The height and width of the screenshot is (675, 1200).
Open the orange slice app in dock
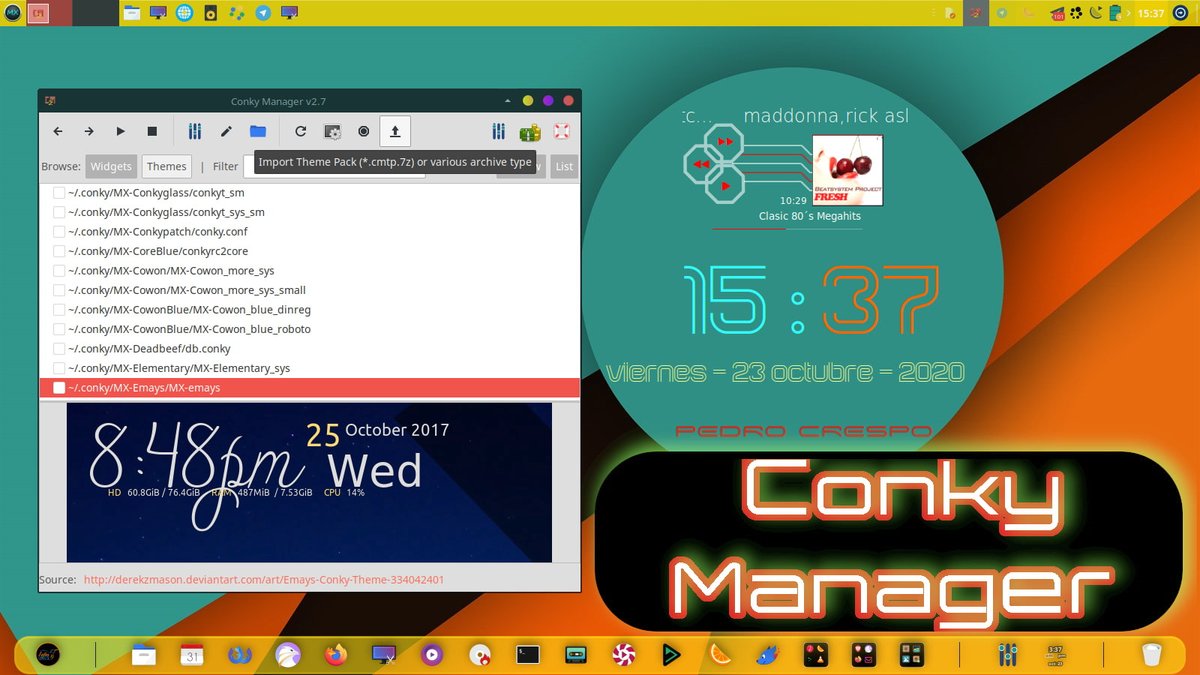[720, 655]
